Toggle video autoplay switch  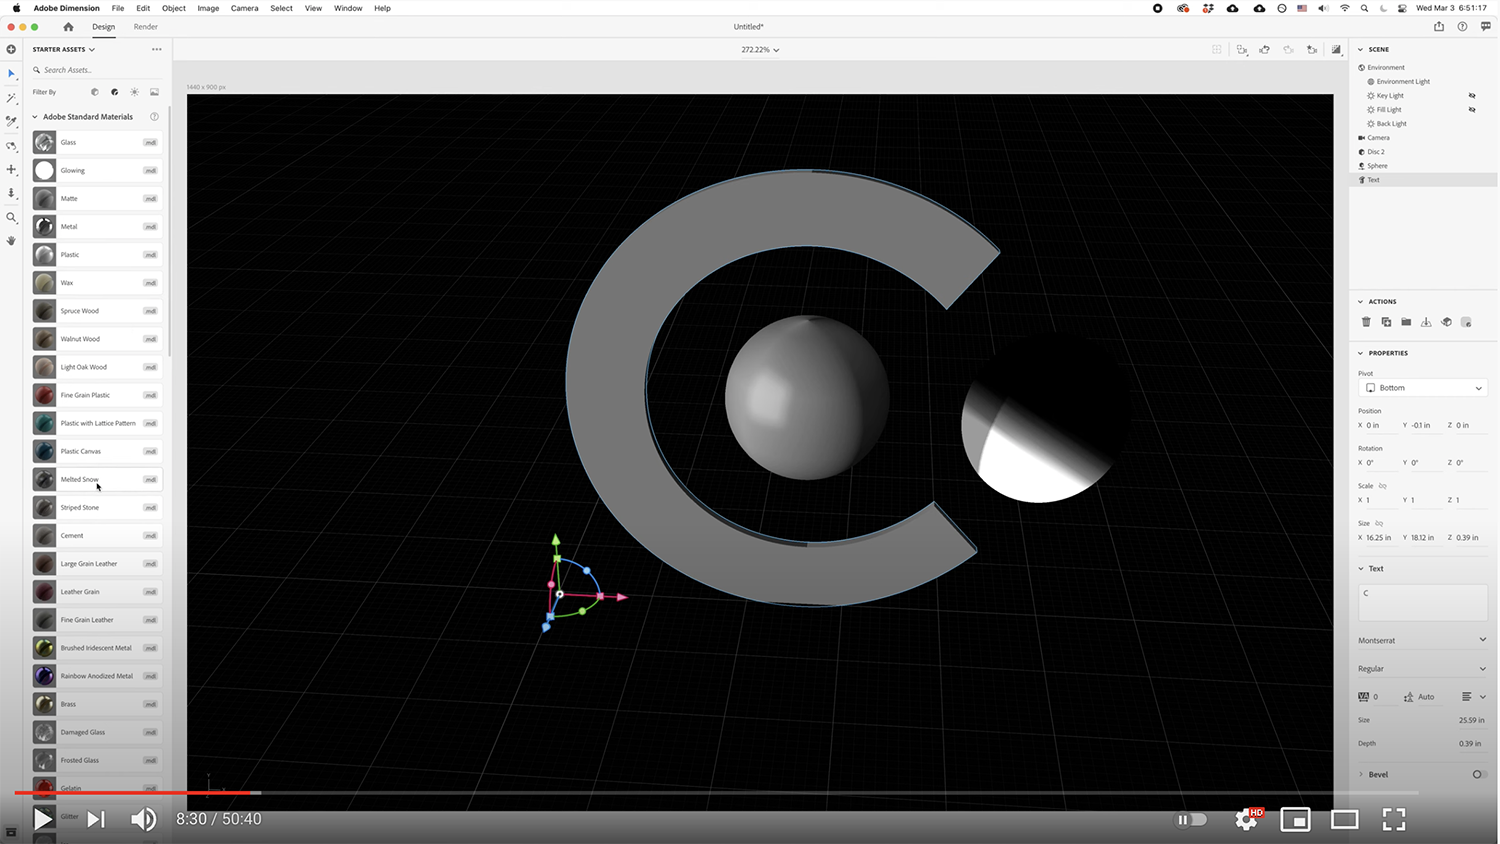tap(1191, 820)
